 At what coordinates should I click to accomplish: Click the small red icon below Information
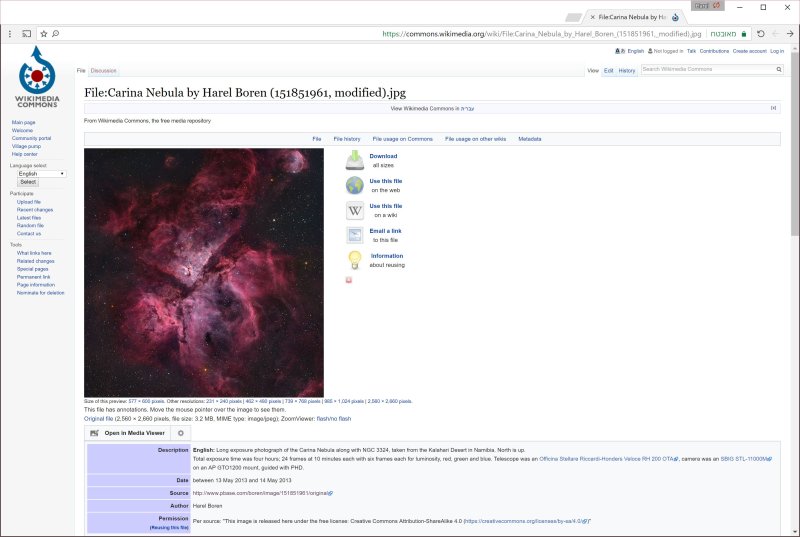(x=348, y=280)
